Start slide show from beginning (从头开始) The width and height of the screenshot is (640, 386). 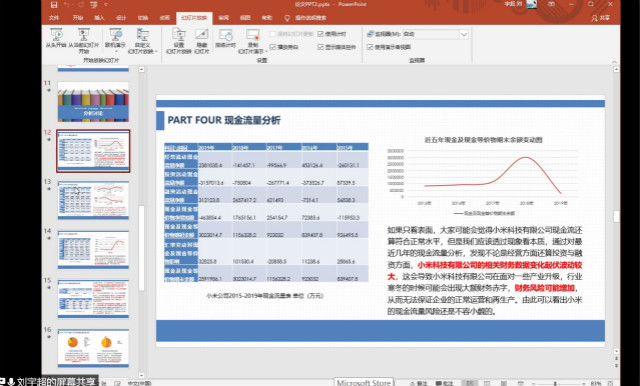click(x=56, y=38)
